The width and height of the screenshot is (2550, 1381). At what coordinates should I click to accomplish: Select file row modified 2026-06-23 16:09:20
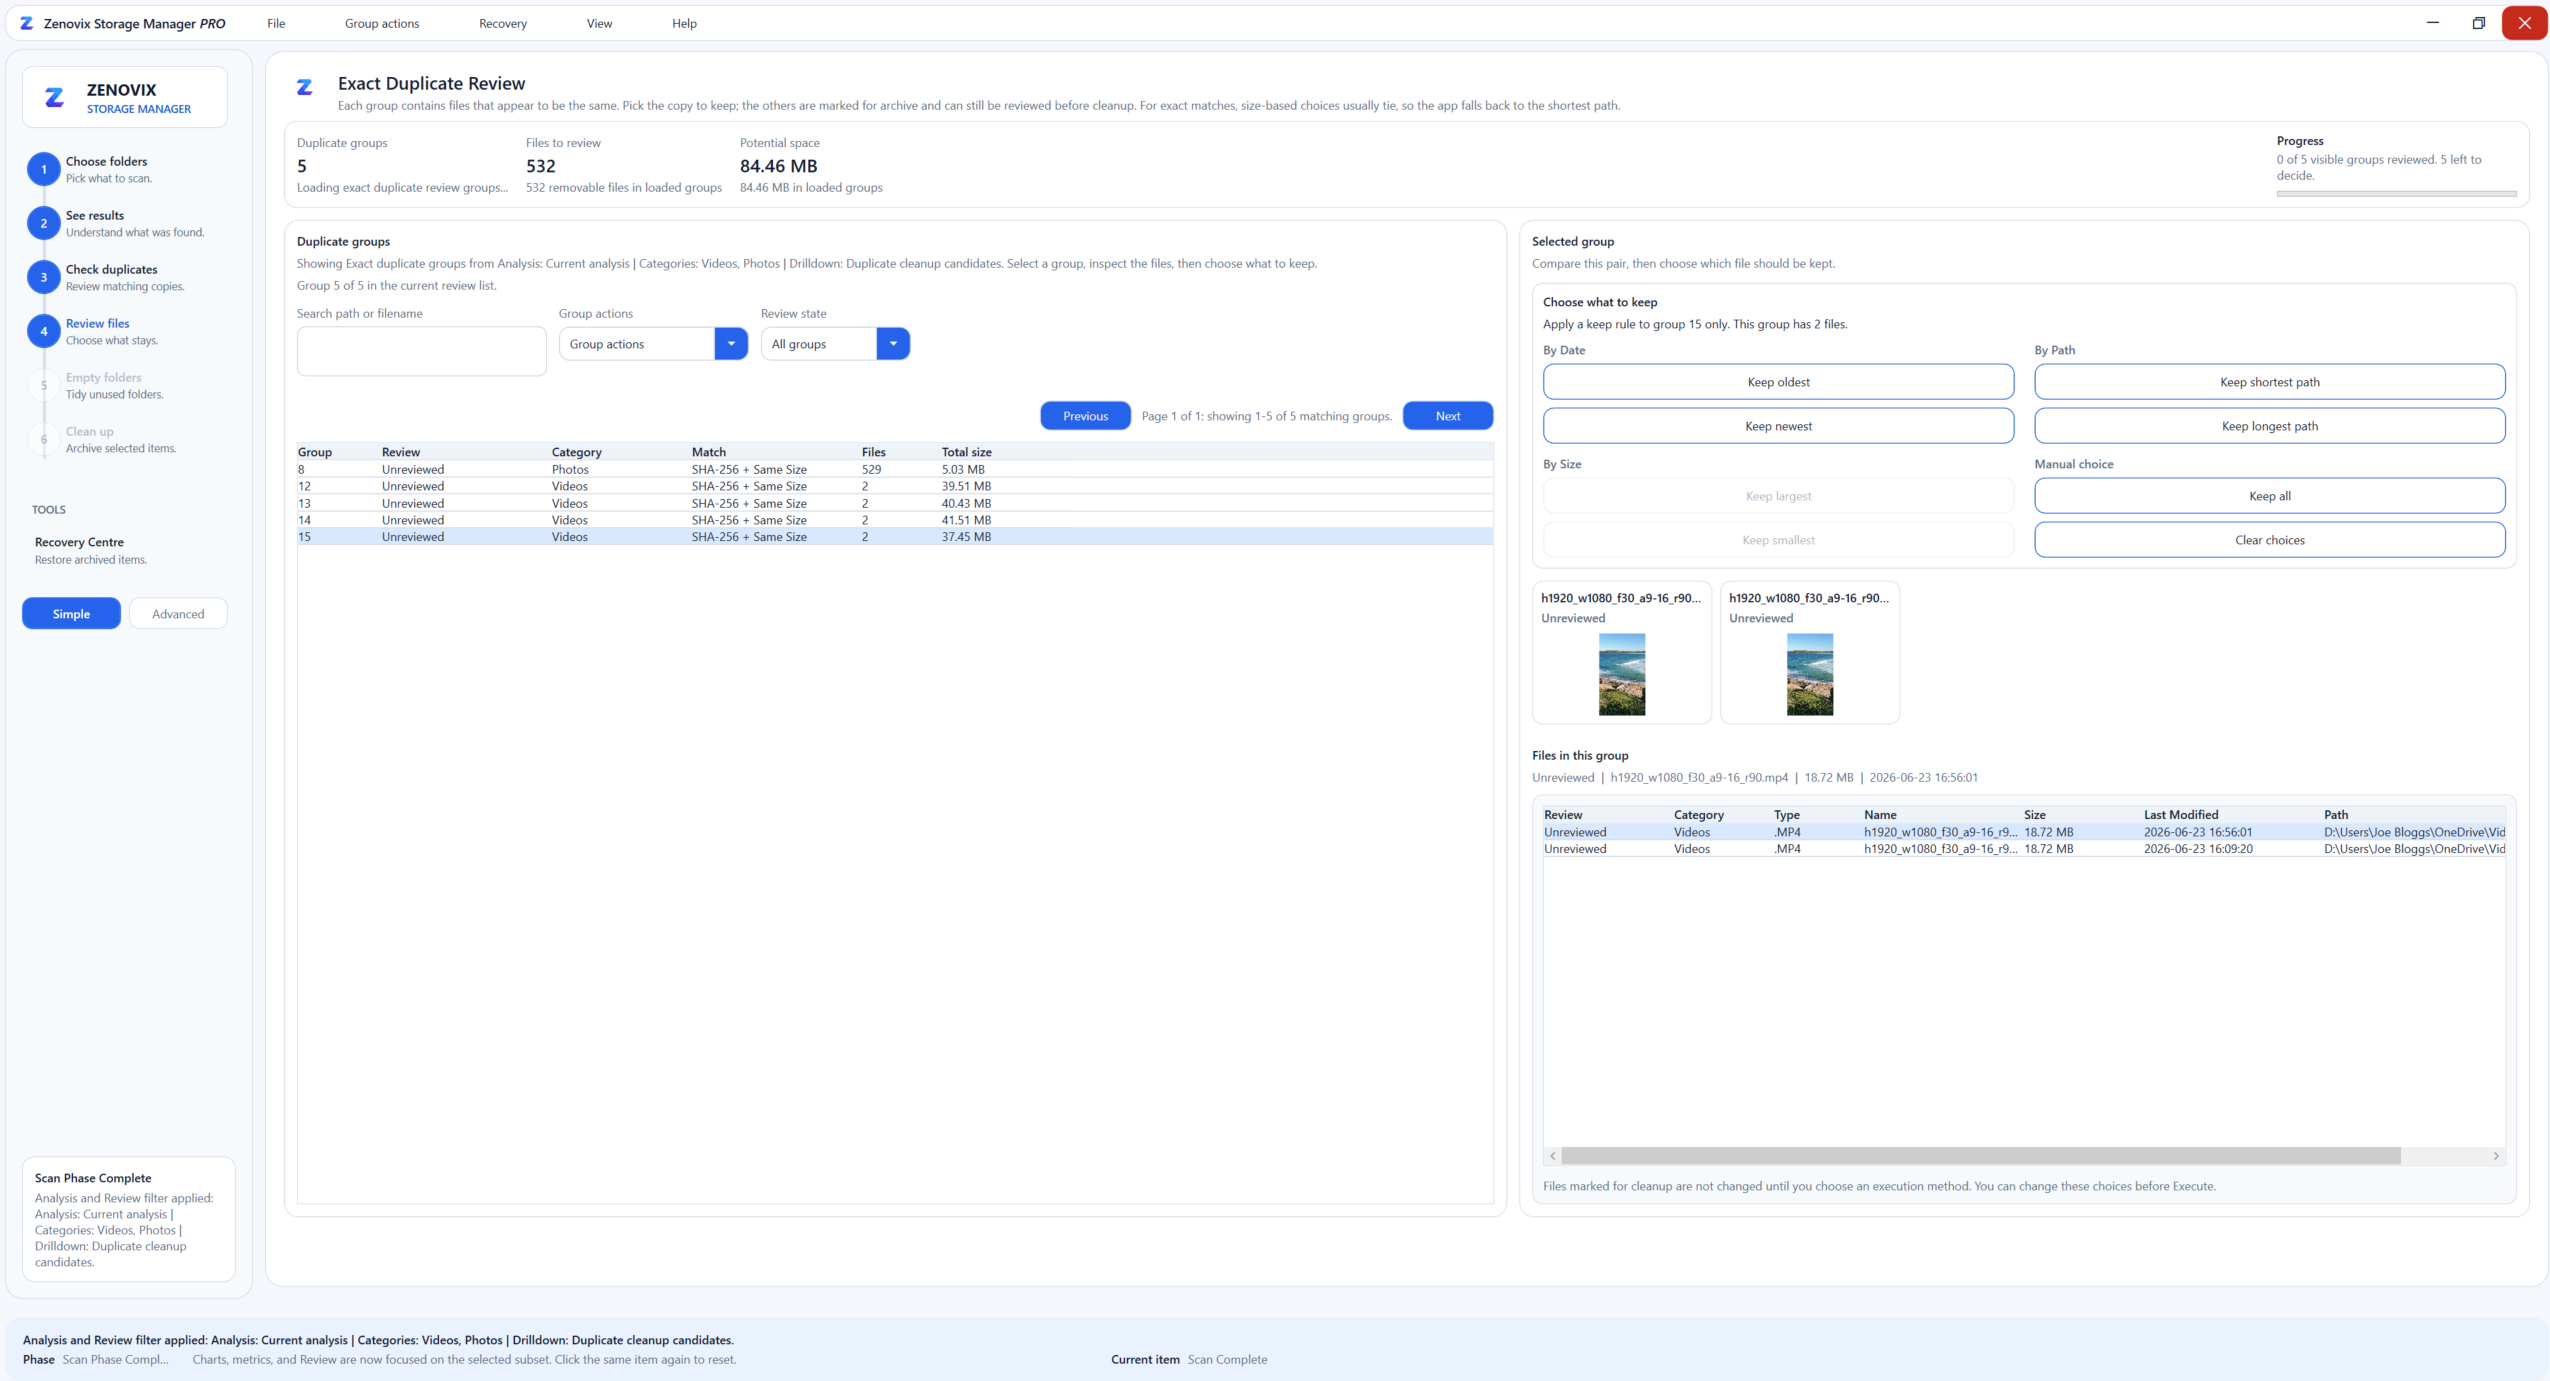[2024, 849]
